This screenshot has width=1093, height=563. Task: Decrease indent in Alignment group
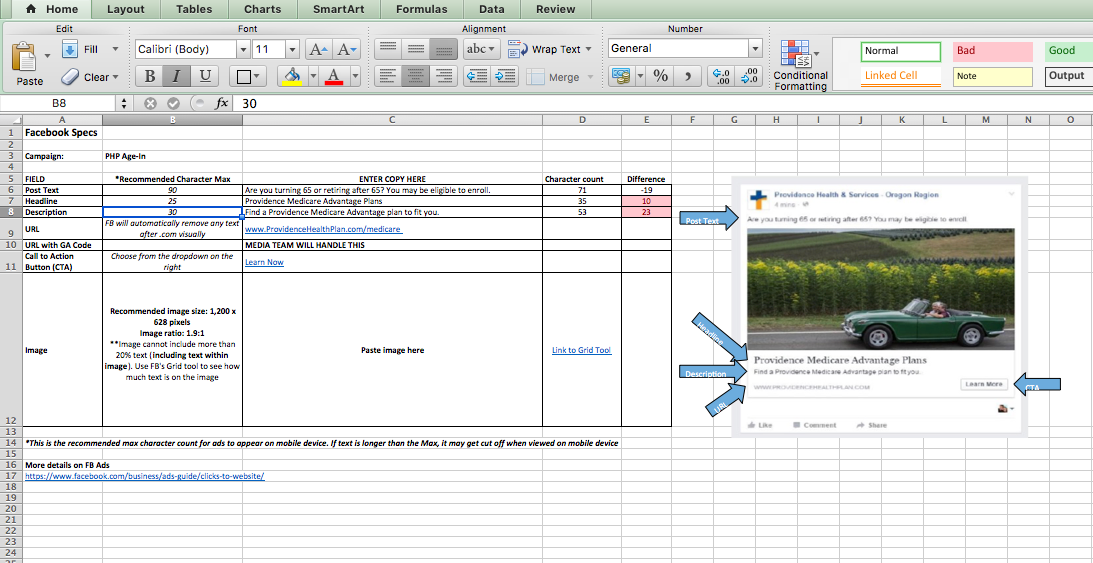[477, 76]
